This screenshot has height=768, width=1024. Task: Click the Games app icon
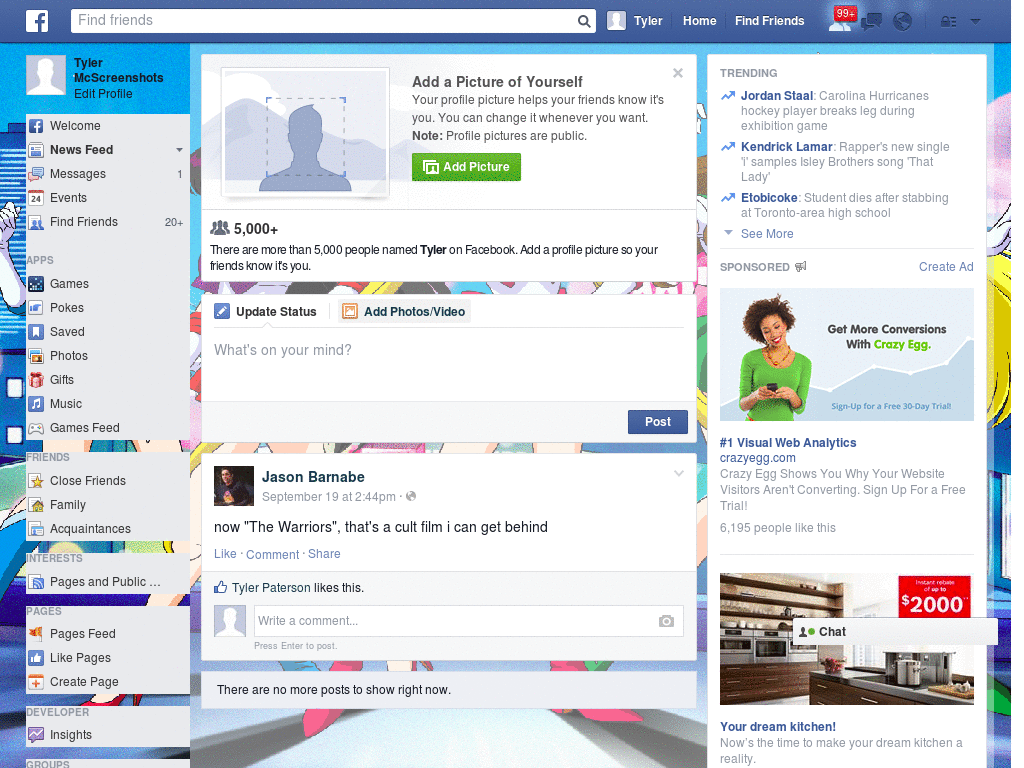(37, 284)
